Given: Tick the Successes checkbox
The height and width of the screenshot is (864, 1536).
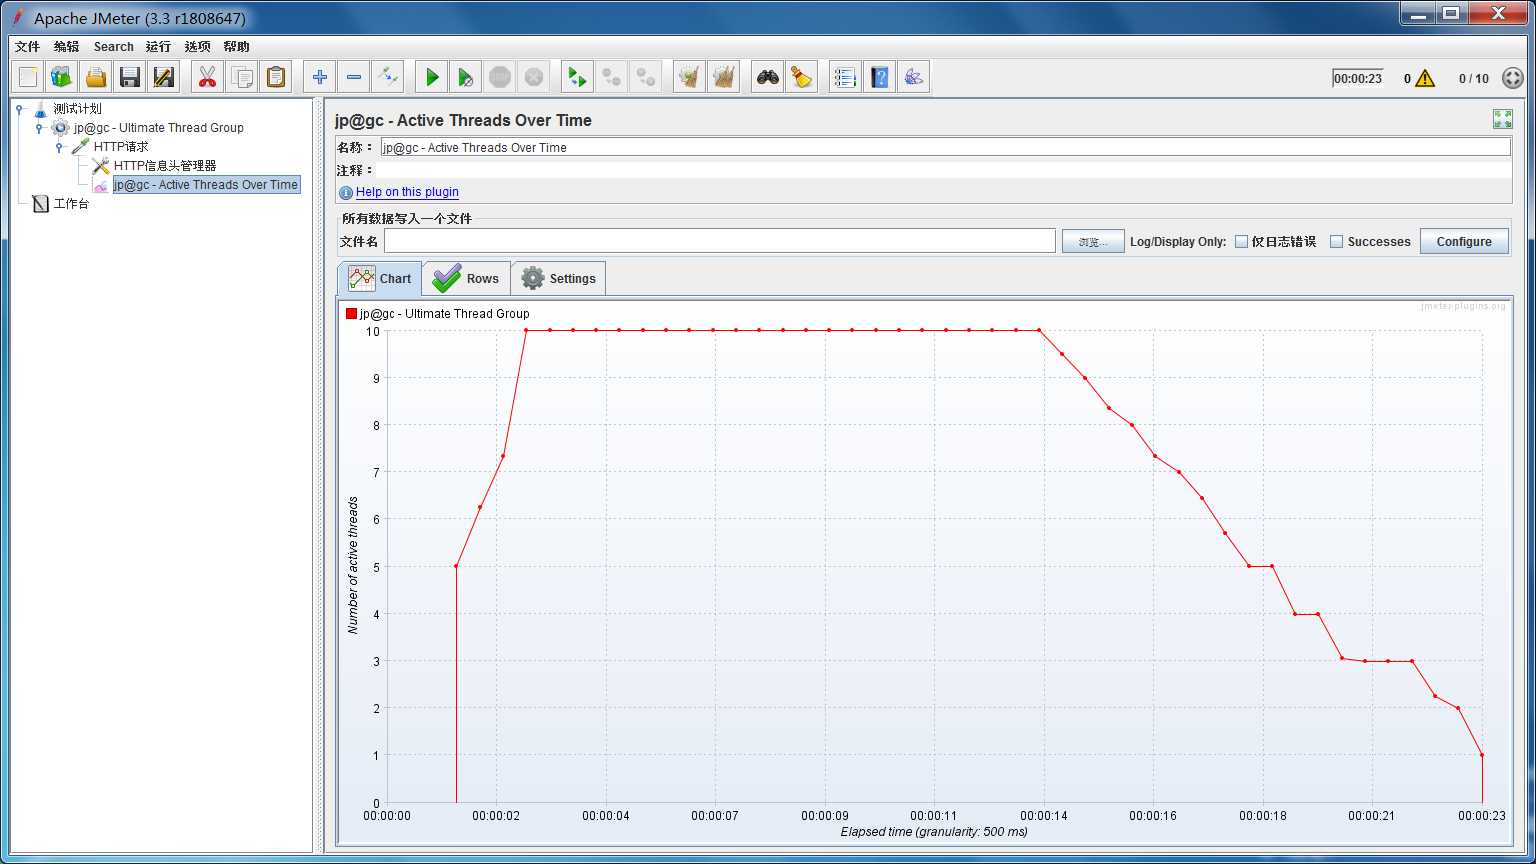Looking at the screenshot, I should point(1336,241).
